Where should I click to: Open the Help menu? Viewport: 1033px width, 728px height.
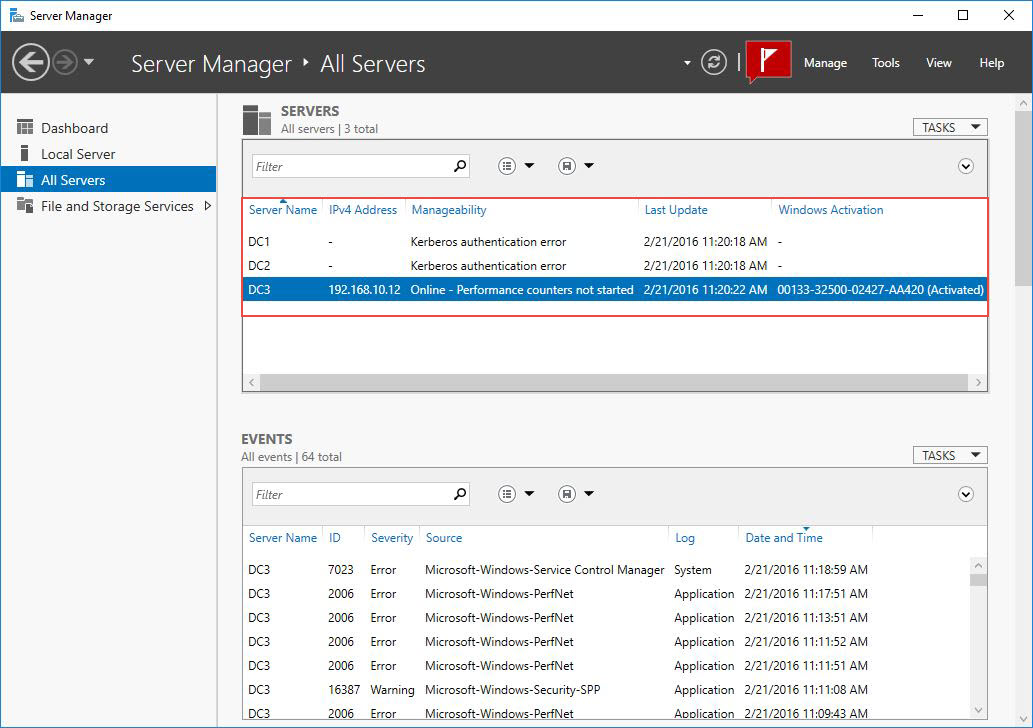(x=991, y=62)
